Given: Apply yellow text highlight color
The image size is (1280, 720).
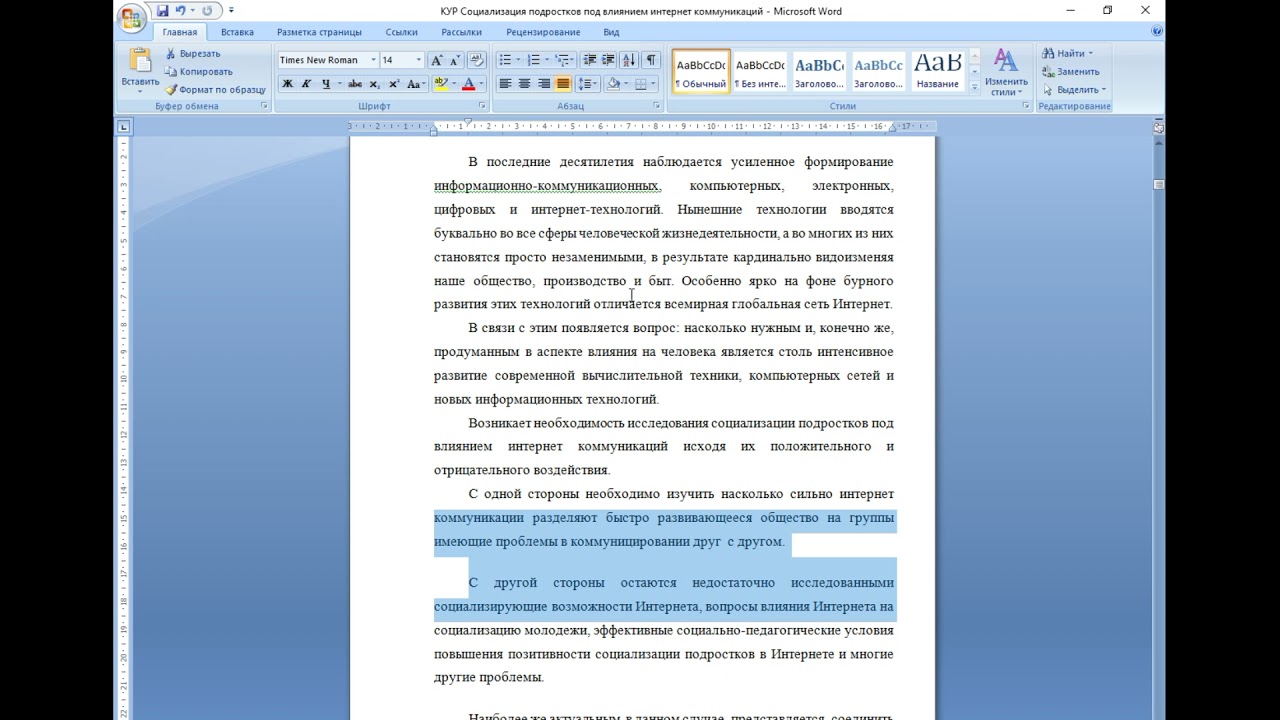Looking at the screenshot, I should [x=440, y=84].
